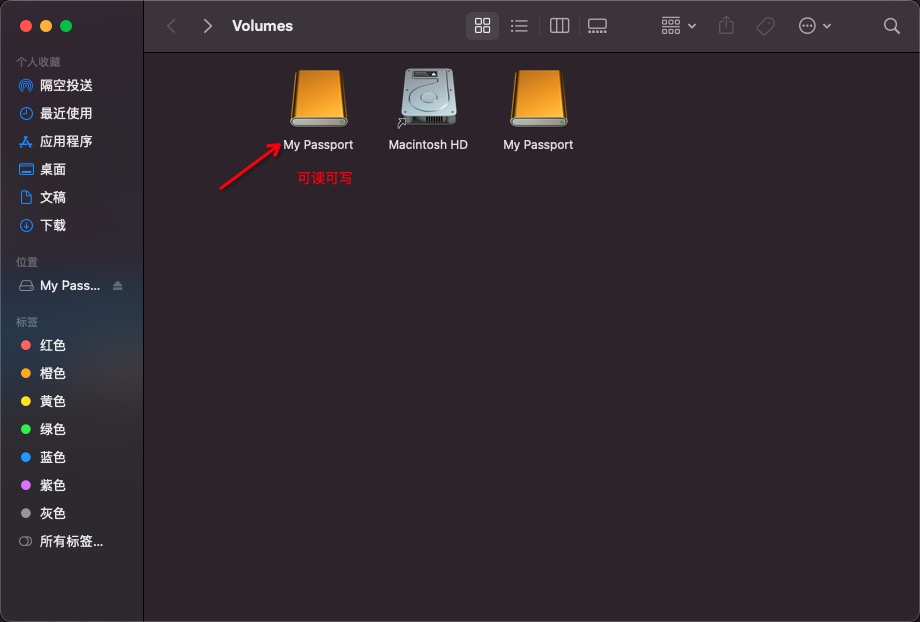Viewport: 920px width, 622px height.
Task: Click the tag toolbar icon
Action: pos(766,26)
